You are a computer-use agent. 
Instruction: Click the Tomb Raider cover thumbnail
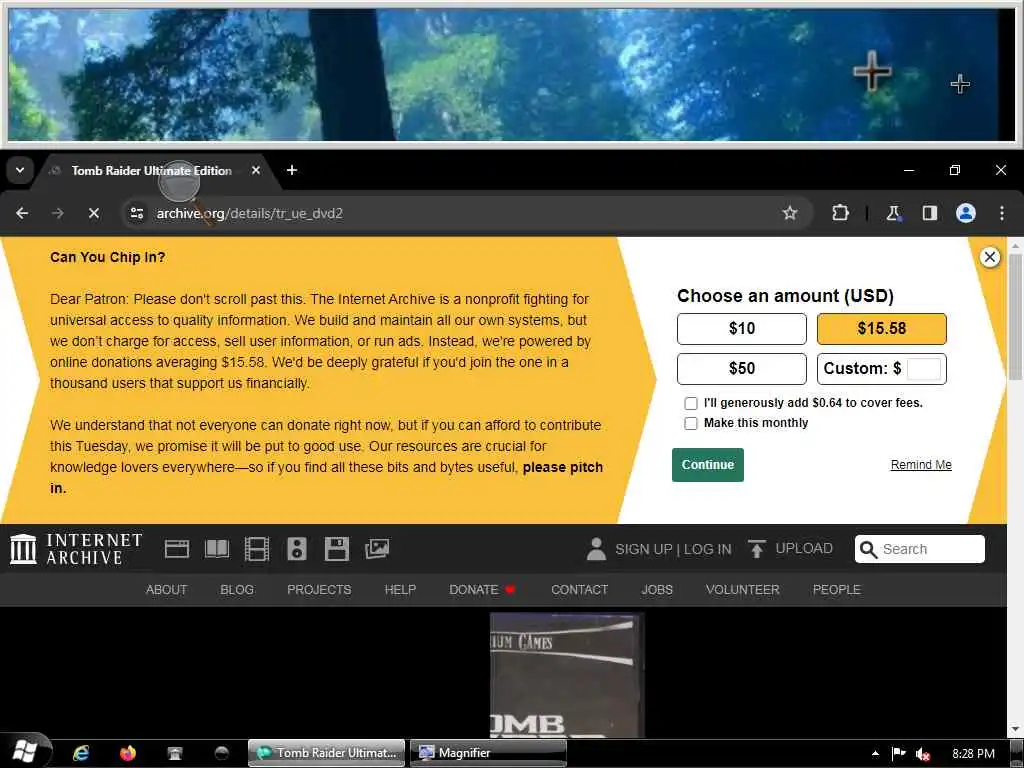pos(567,675)
